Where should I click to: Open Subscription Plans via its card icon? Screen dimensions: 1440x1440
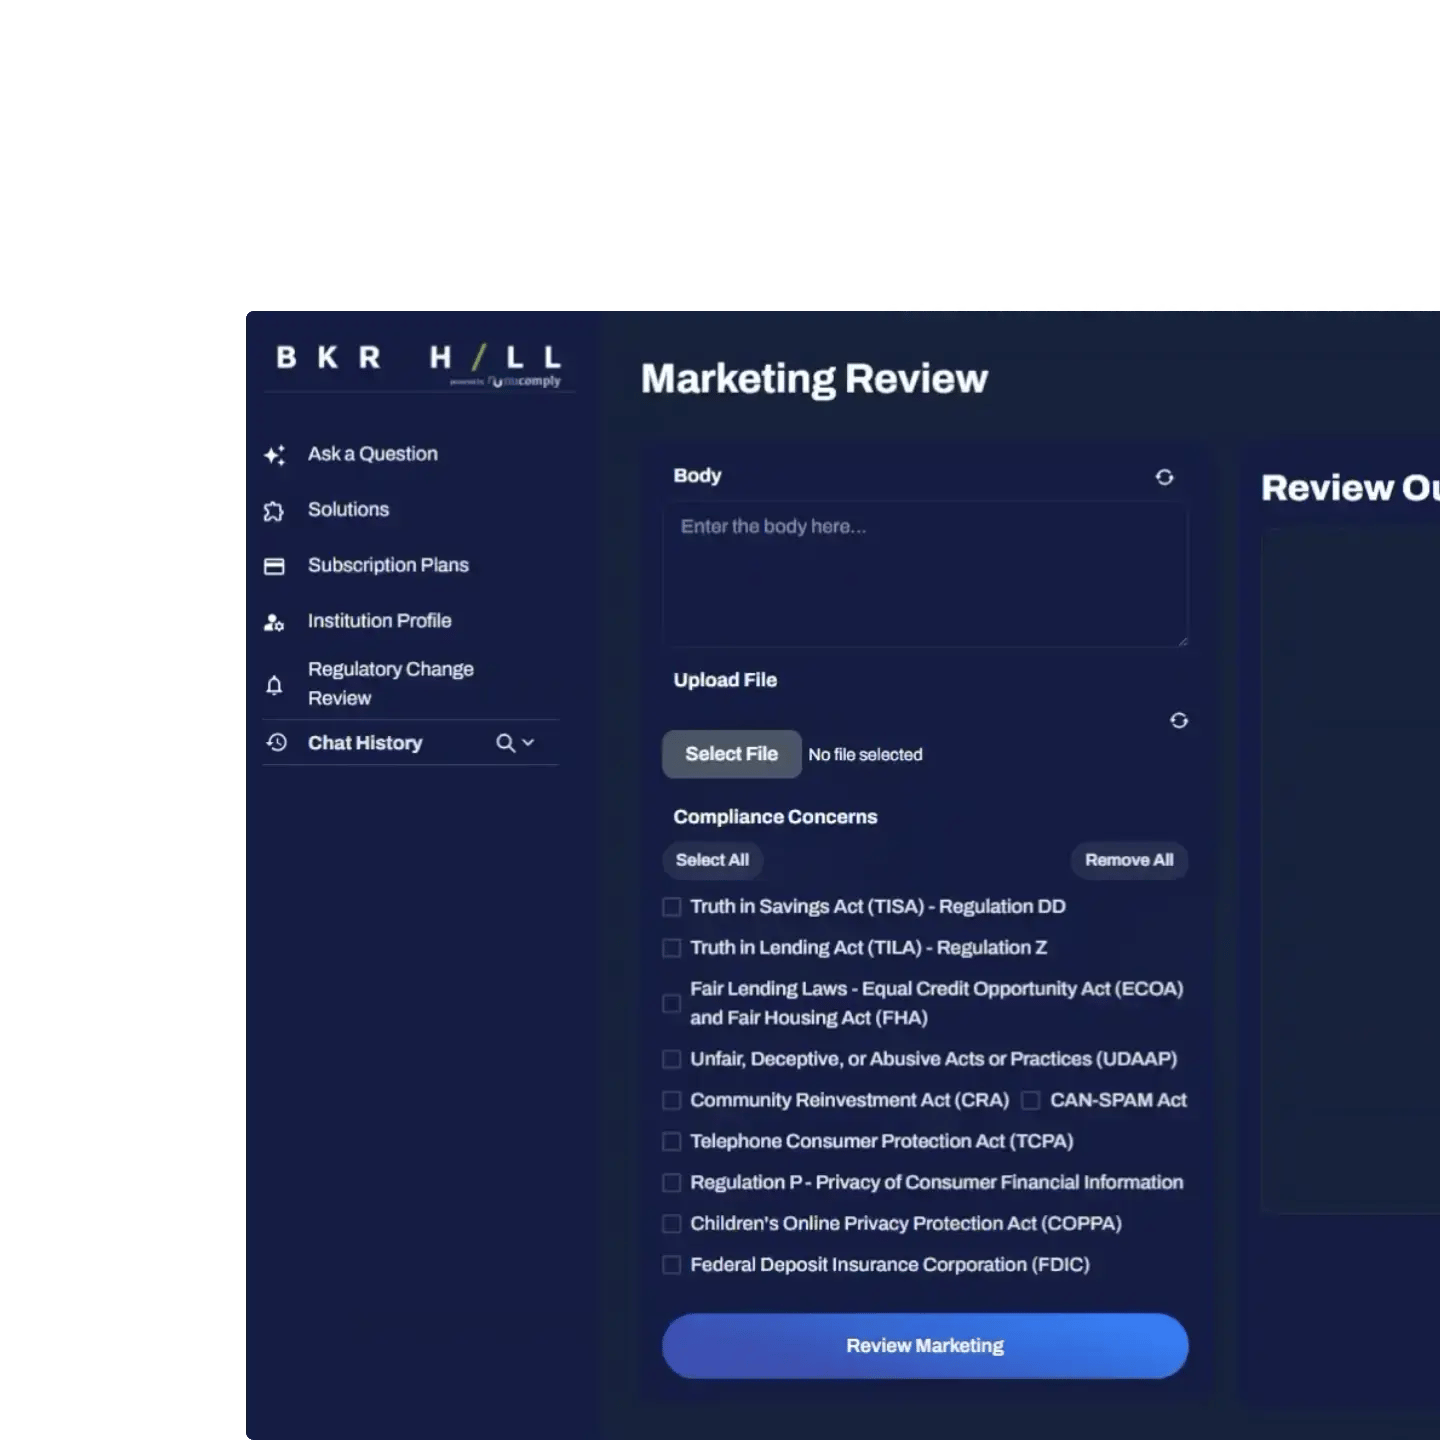274,566
